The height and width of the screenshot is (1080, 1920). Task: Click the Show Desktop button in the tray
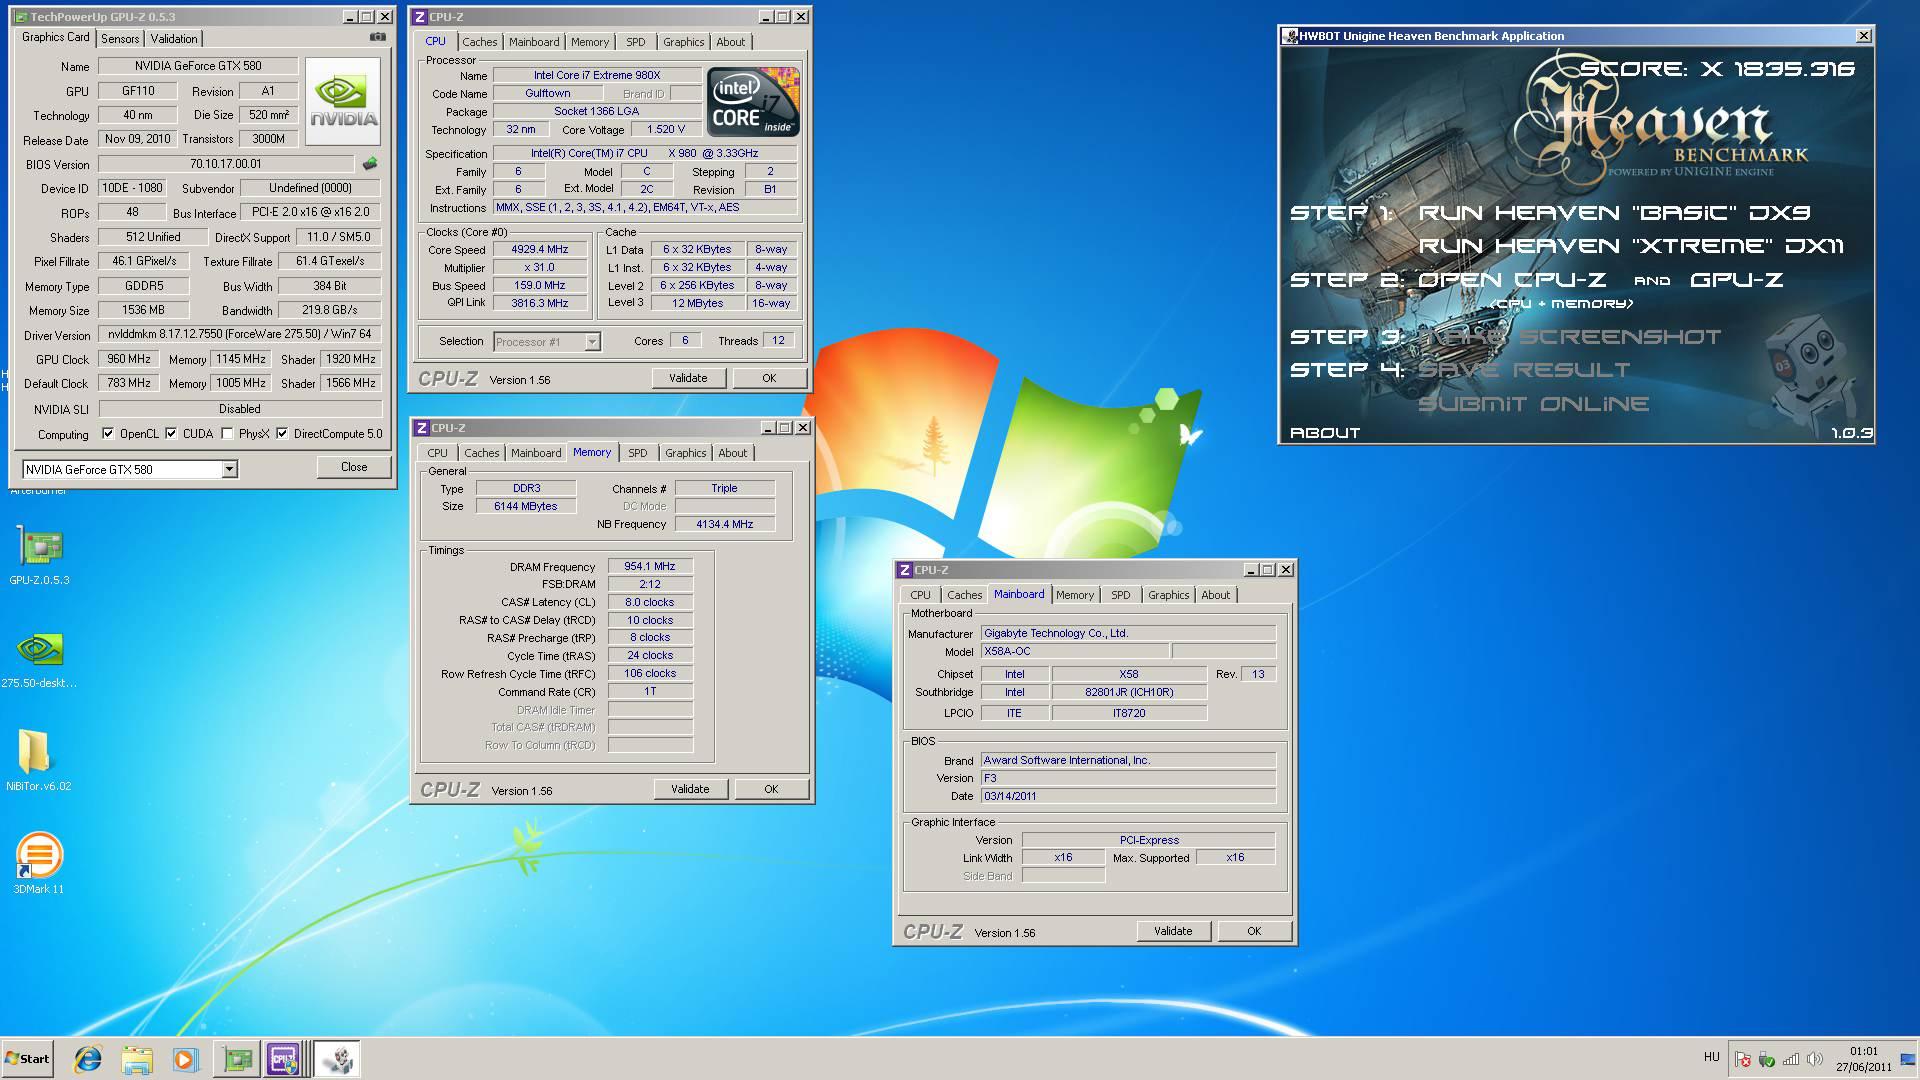pos(1908,1059)
